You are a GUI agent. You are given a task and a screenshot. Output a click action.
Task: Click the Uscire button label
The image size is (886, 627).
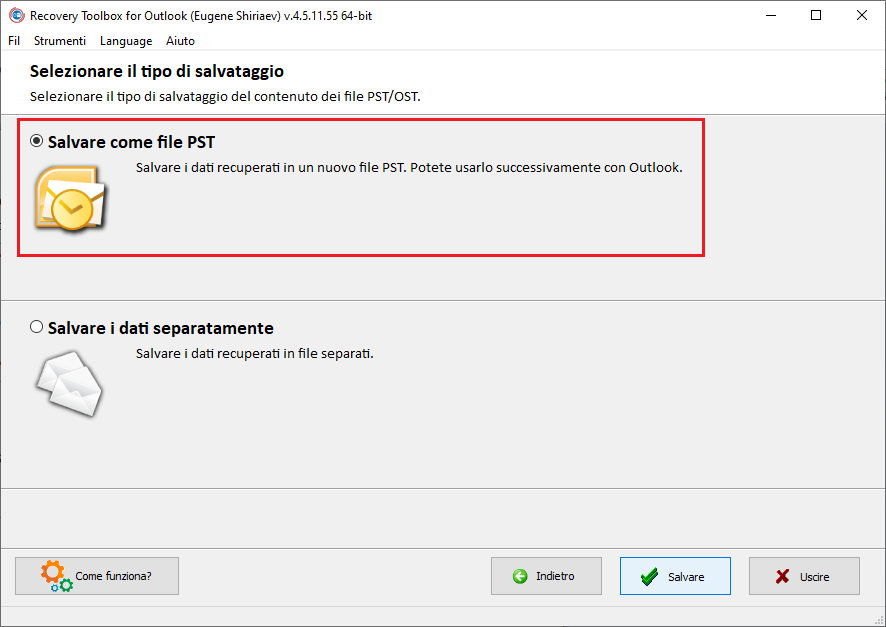click(814, 577)
